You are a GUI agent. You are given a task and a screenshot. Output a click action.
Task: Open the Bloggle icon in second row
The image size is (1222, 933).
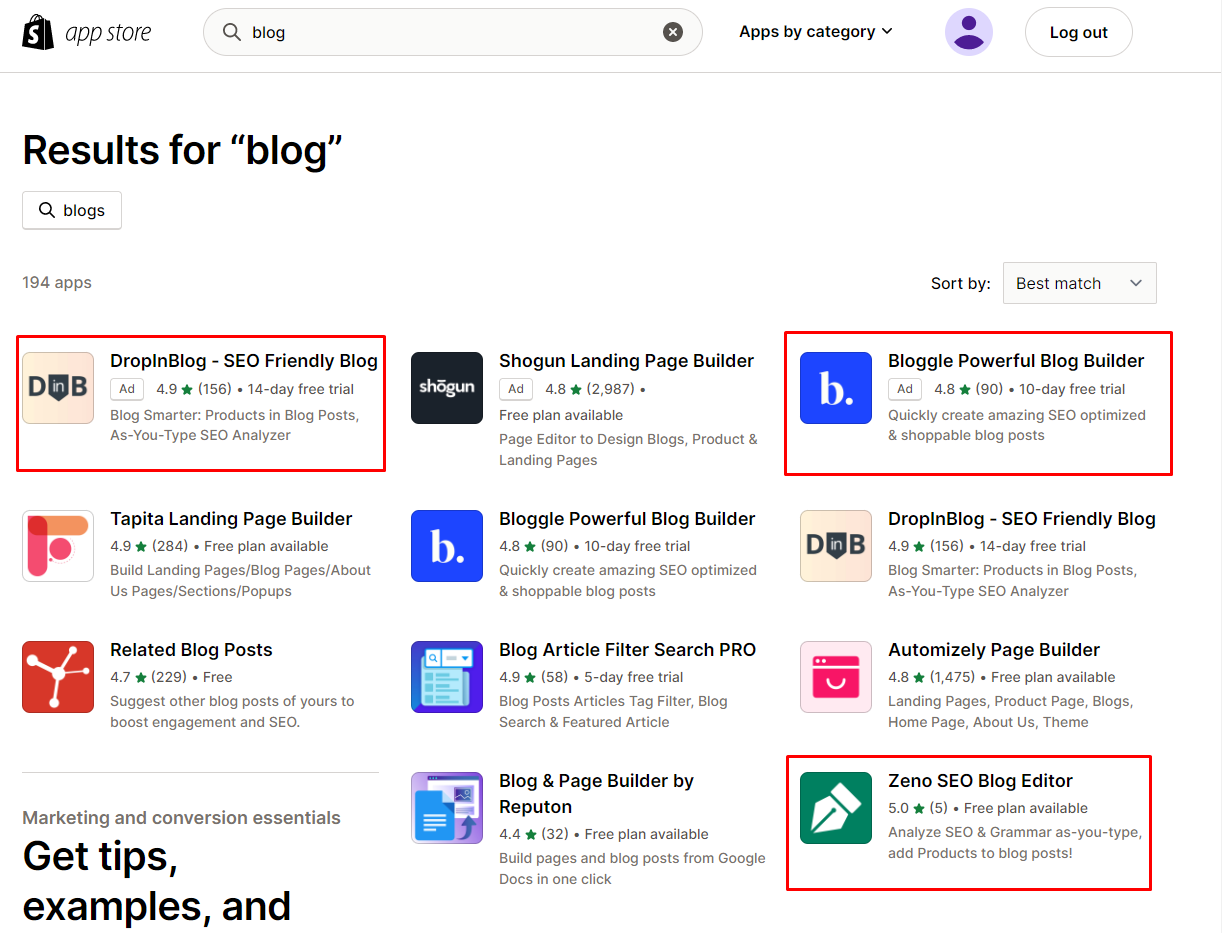(x=447, y=546)
